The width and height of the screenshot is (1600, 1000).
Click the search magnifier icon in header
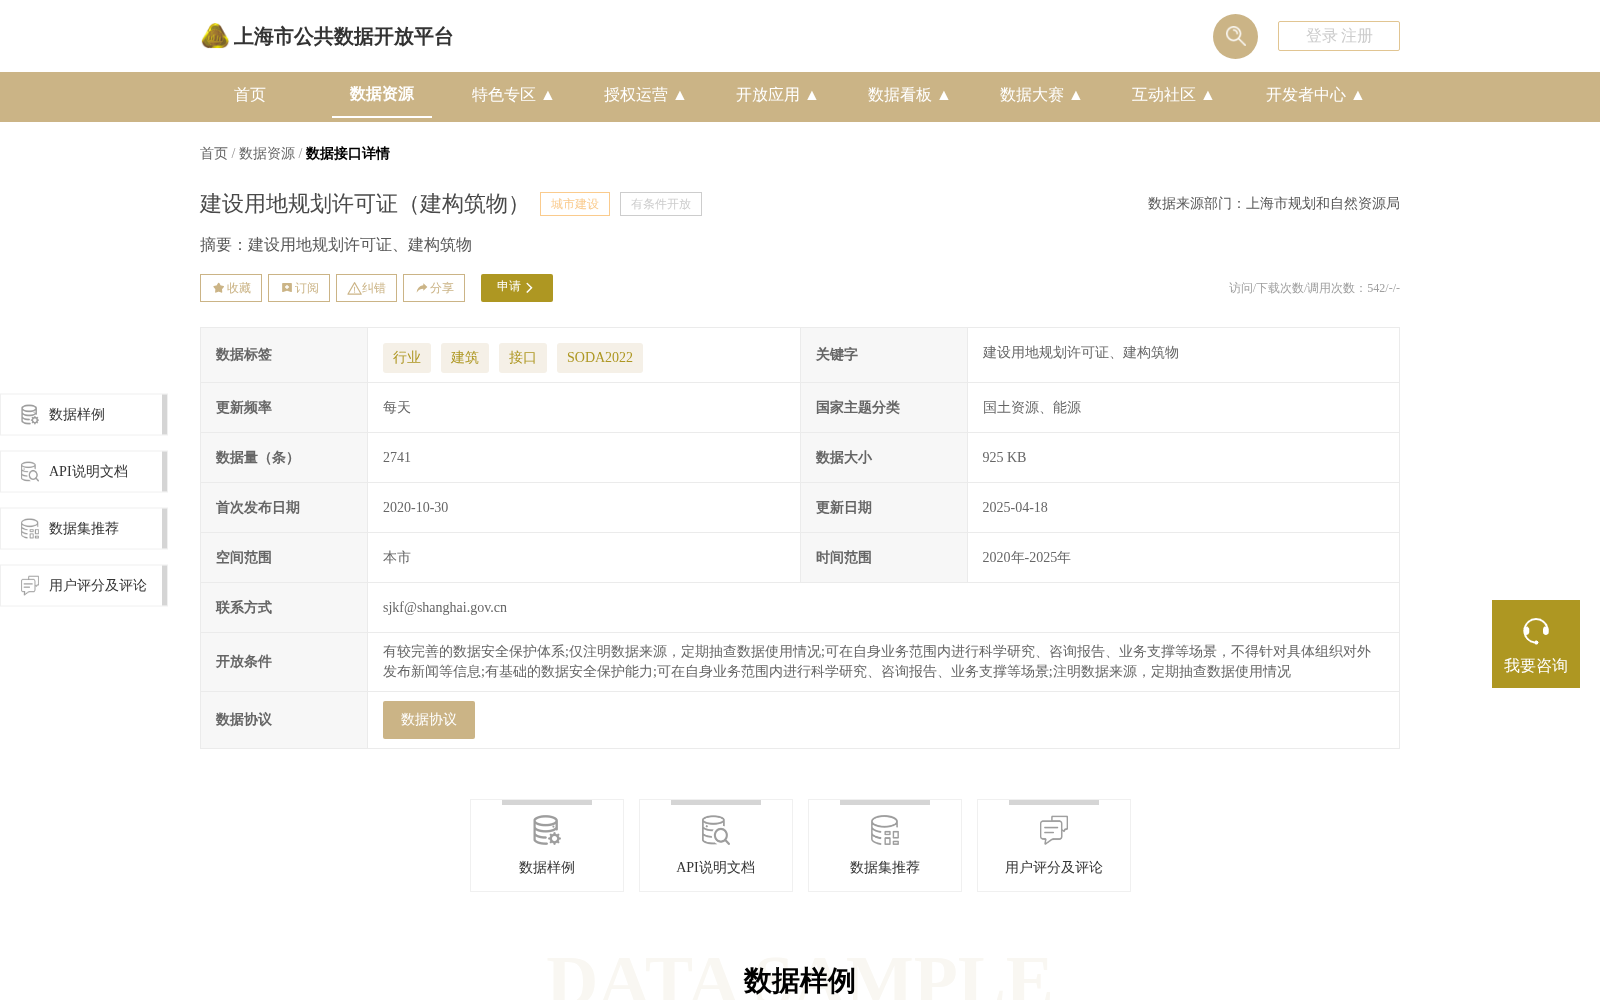point(1235,36)
